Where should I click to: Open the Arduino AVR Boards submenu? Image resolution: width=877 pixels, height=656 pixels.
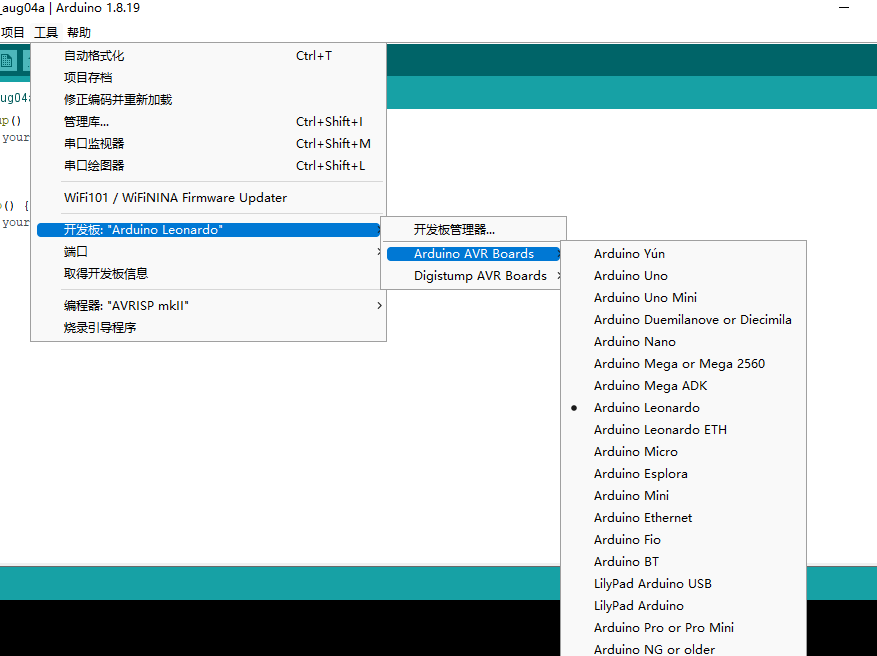(474, 254)
